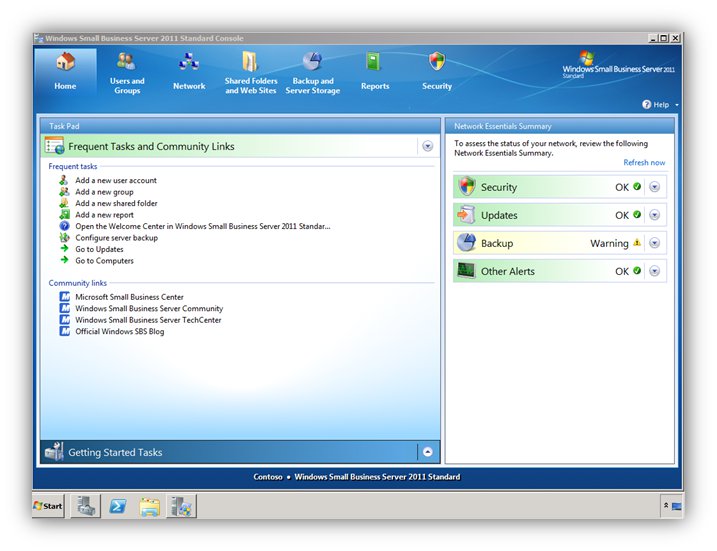Image resolution: width=717 pixels, height=551 pixels.
Task: Click Add a new user account
Action: pyautogui.click(x=116, y=181)
